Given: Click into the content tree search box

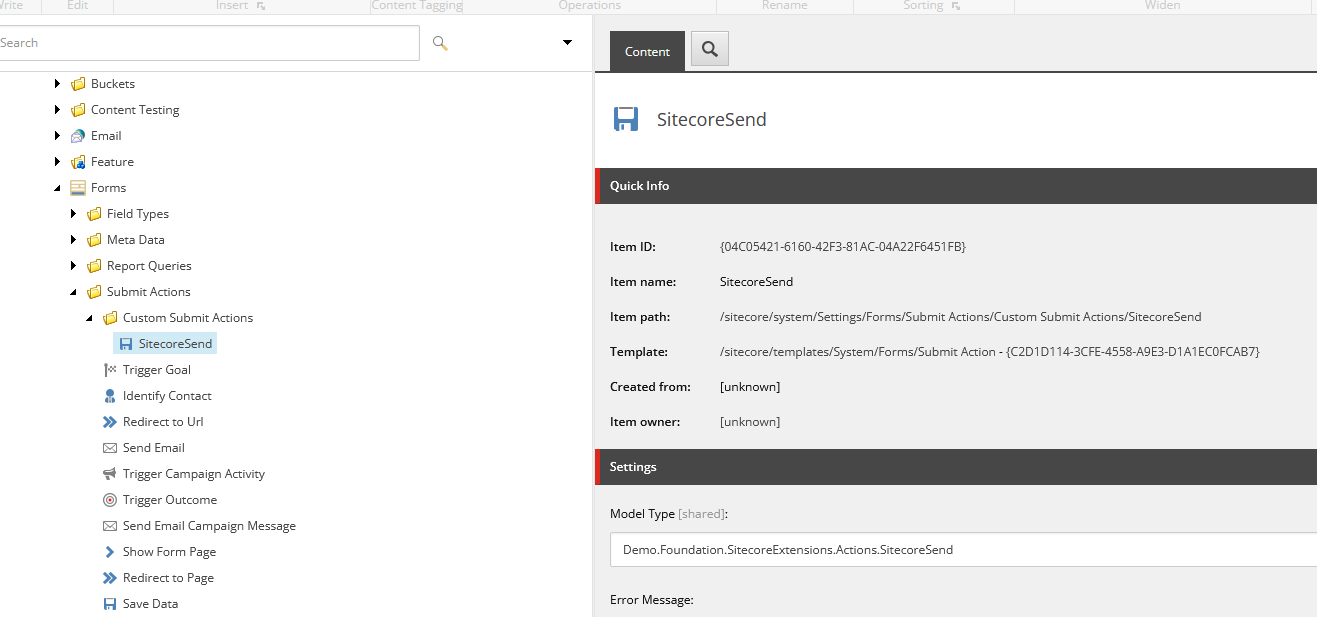Looking at the screenshot, I should coord(210,43).
